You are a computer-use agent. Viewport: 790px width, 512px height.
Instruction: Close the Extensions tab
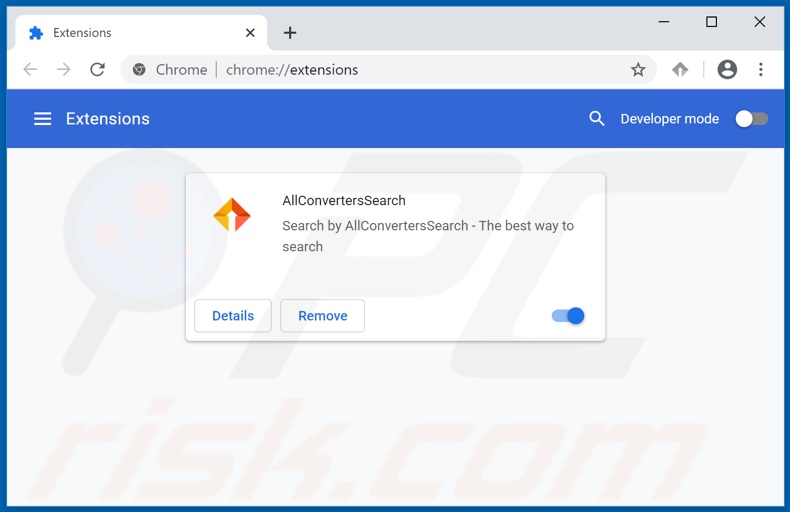point(250,33)
